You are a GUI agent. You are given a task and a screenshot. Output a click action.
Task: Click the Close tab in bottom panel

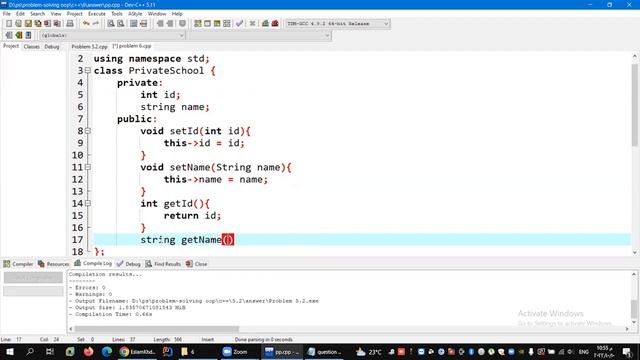[197, 264]
